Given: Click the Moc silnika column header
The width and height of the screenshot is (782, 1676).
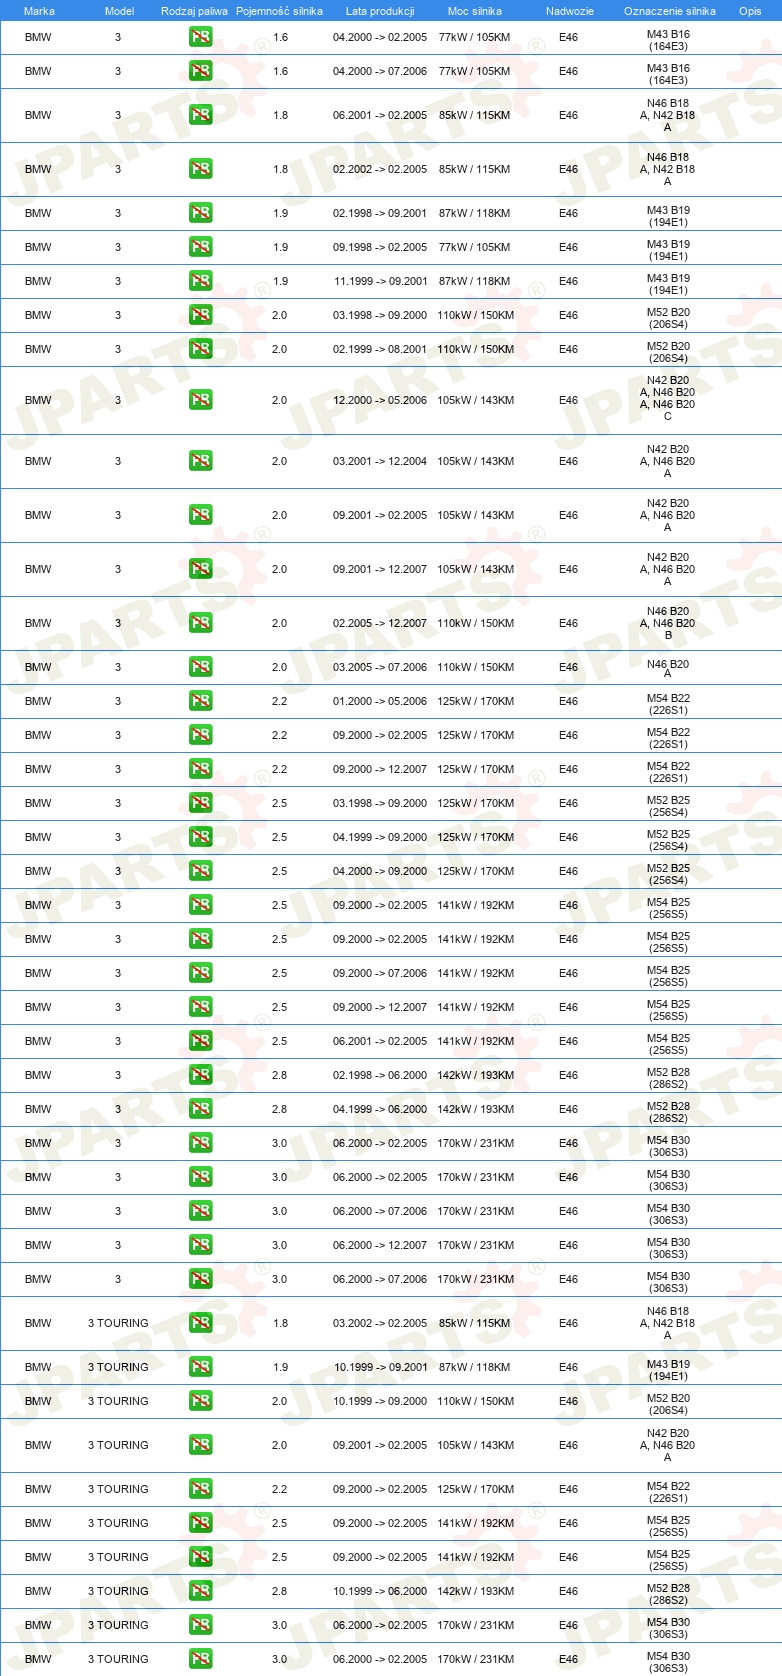Looking at the screenshot, I should coord(475,11).
